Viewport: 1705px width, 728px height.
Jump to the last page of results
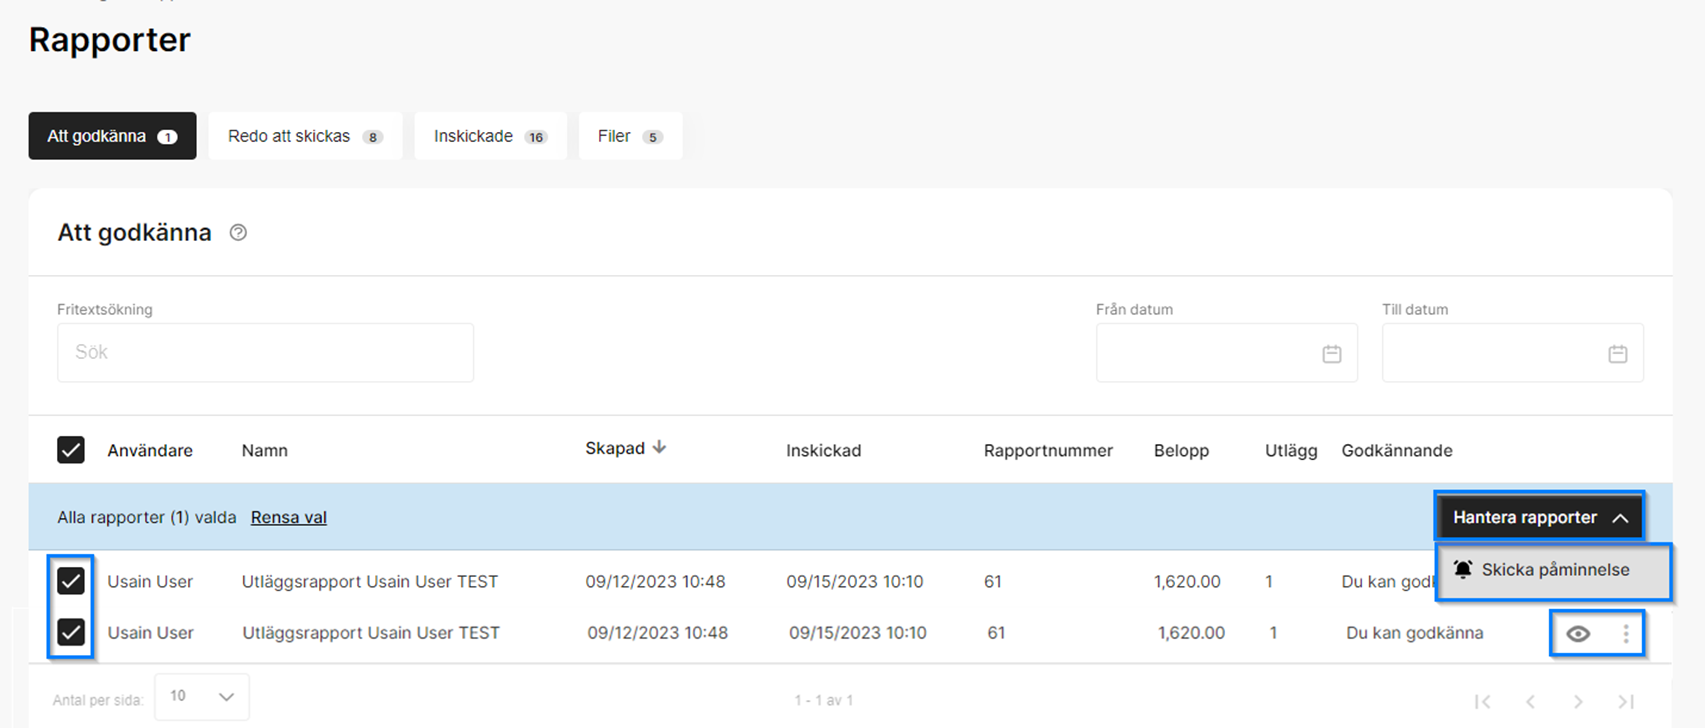(1626, 701)
